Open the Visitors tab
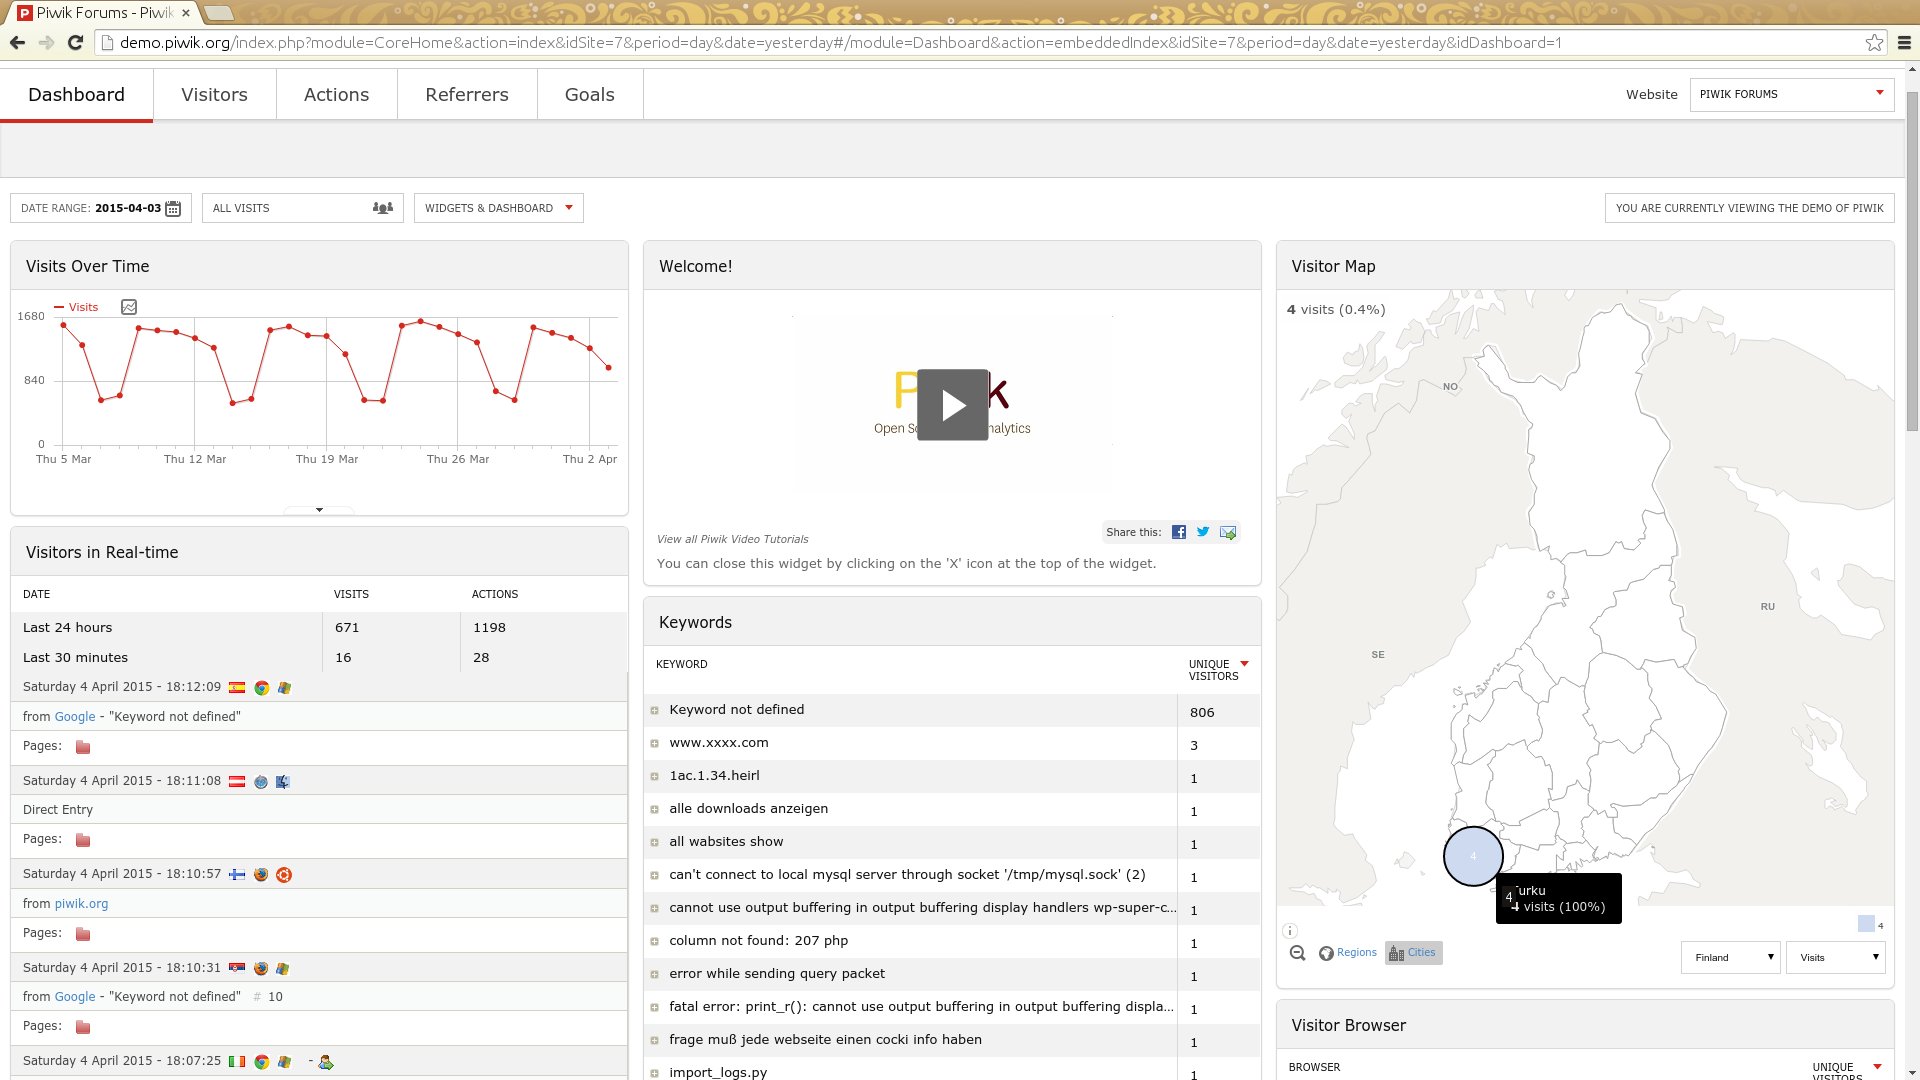 click(214, 95)
